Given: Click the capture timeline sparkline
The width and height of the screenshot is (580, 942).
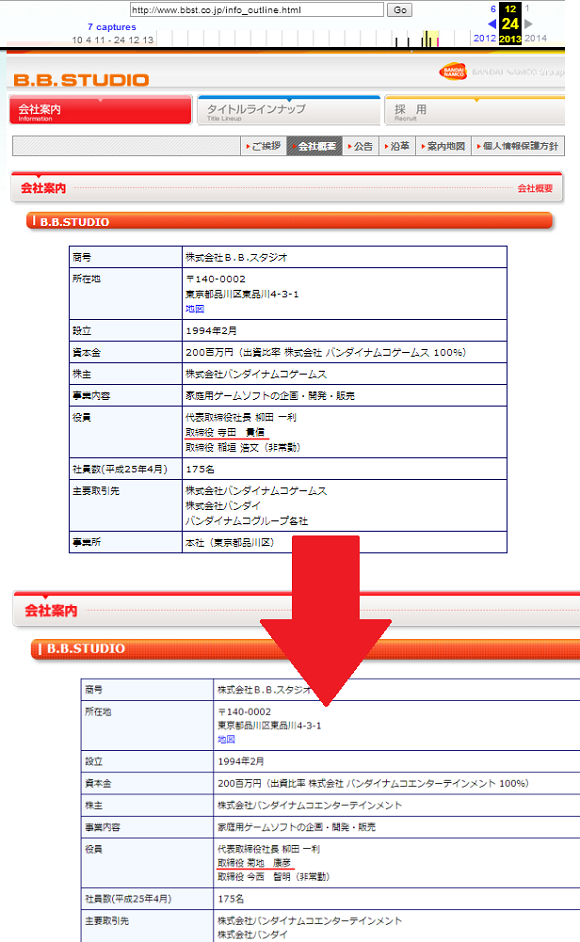Looking at the screenshot, I should [x=313, y=39].
